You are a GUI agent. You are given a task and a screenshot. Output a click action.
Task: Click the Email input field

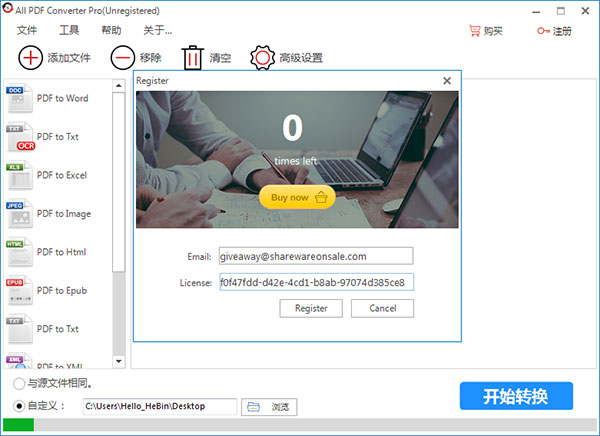pos(316,256)
